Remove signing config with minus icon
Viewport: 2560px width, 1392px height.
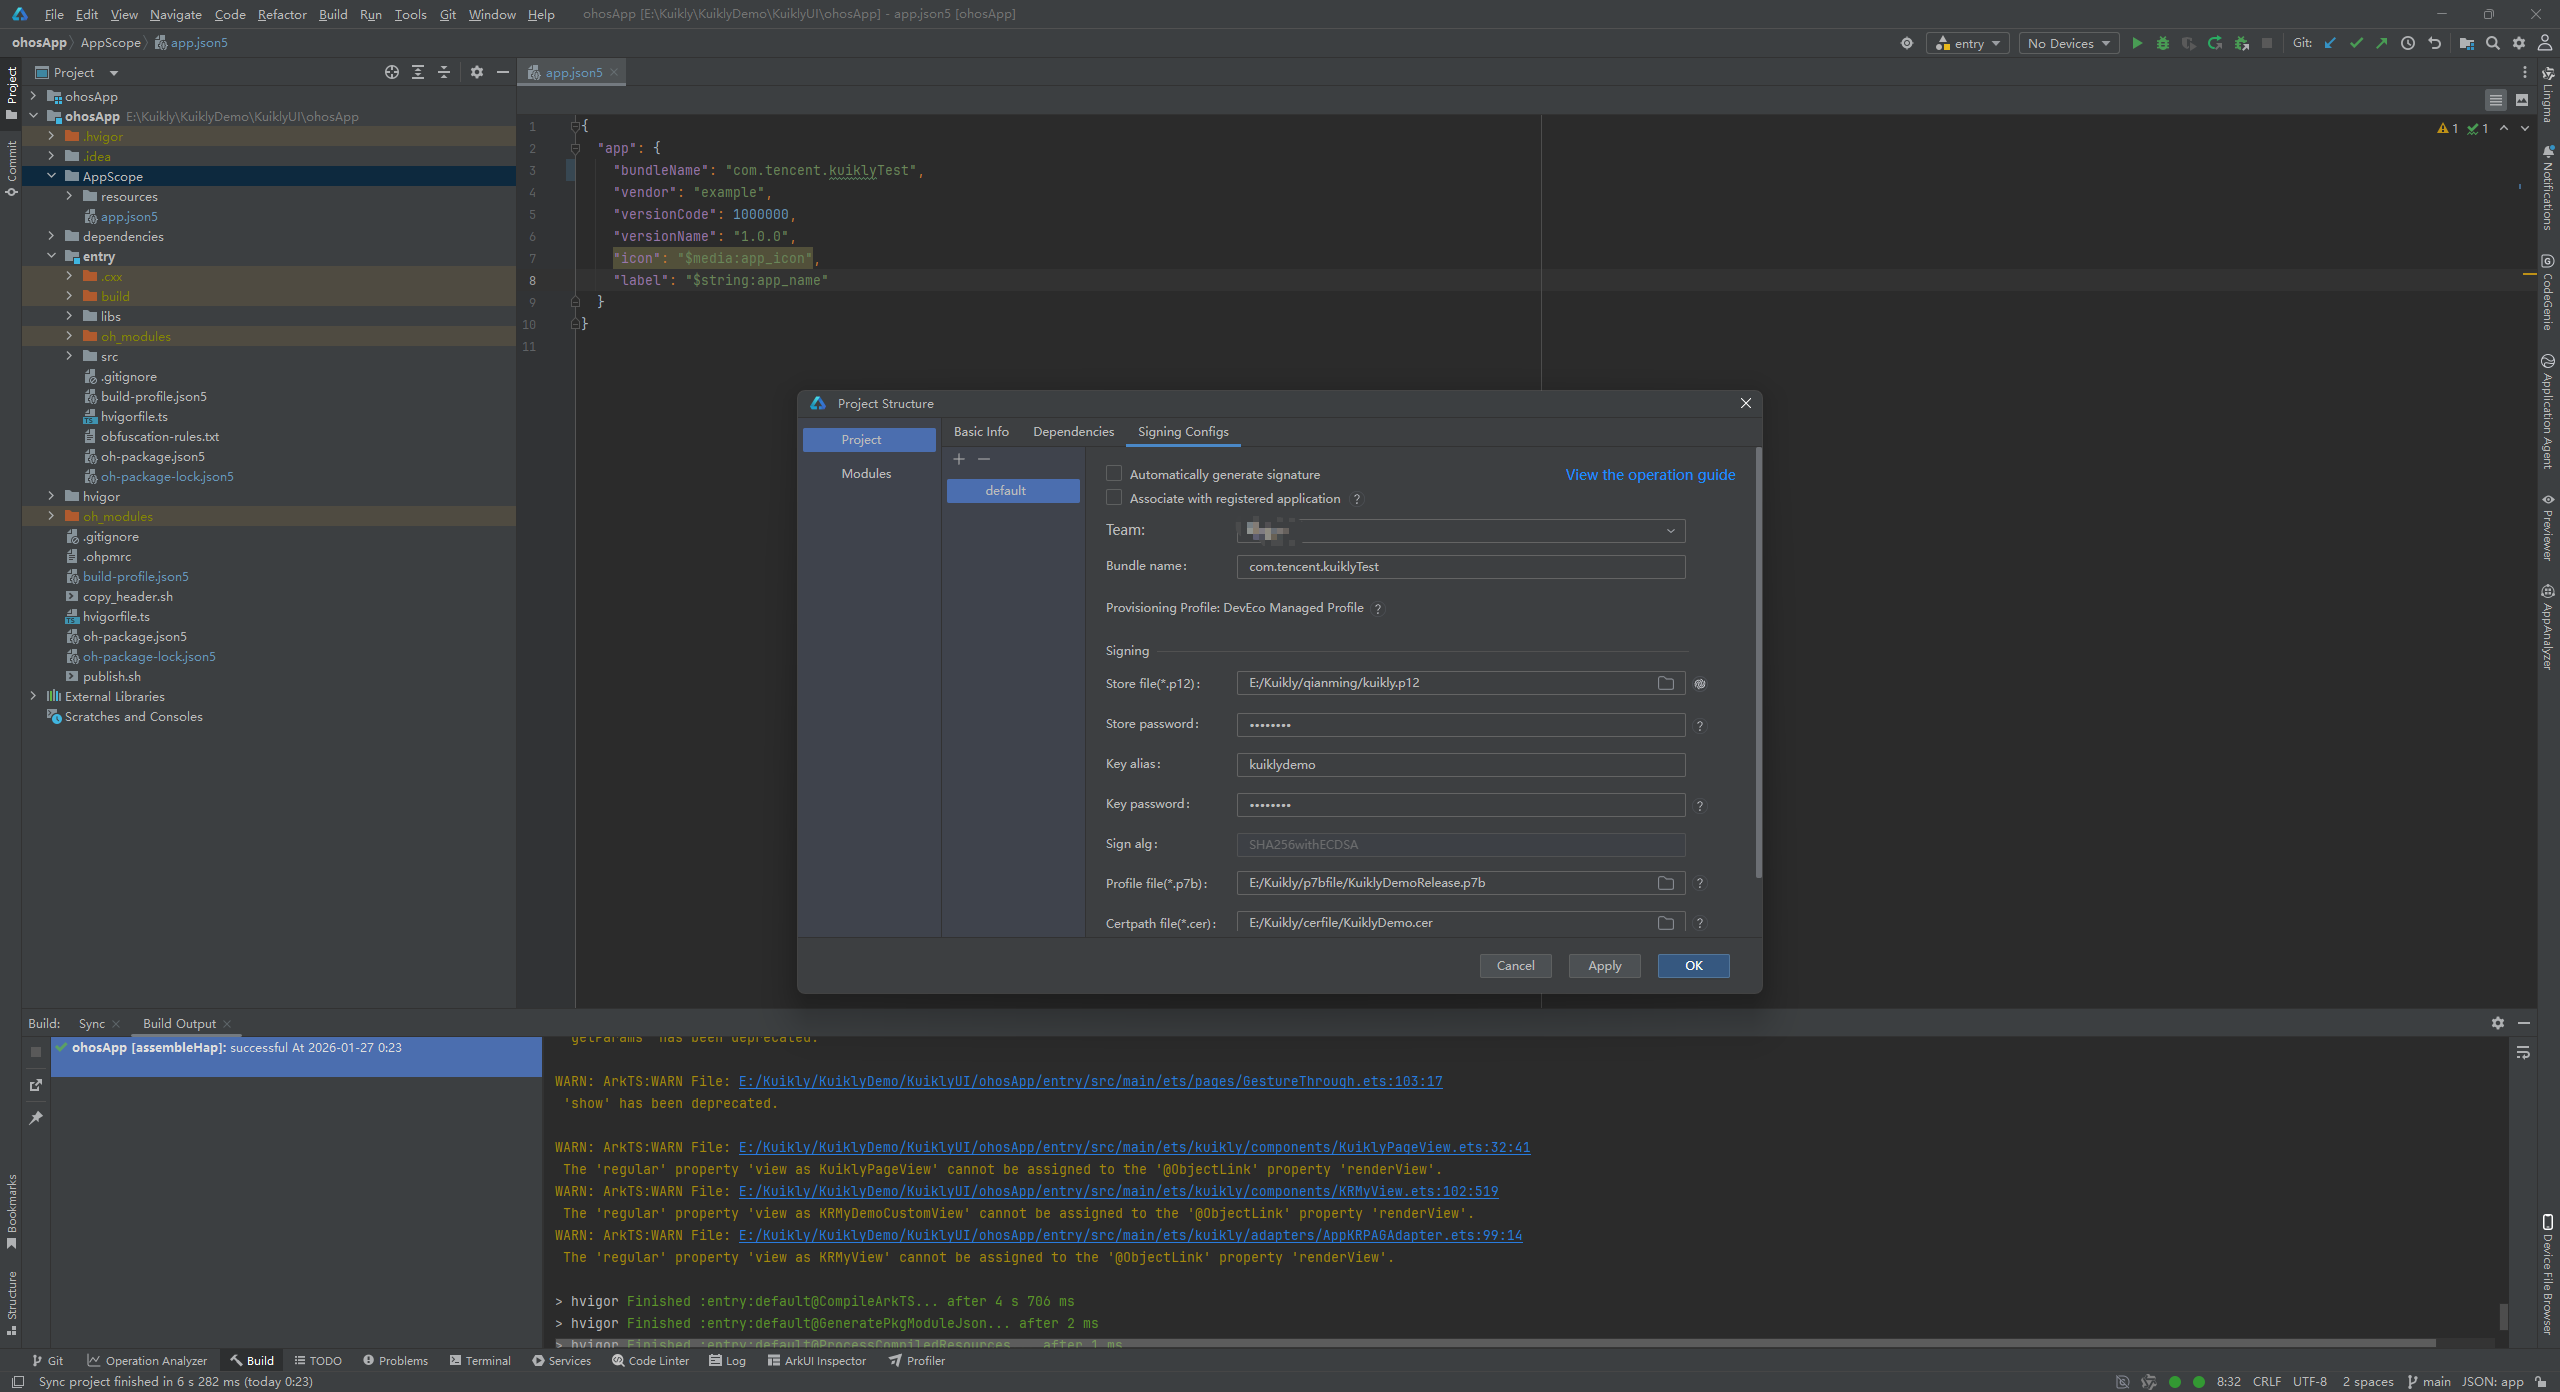(x=984, y=459)
